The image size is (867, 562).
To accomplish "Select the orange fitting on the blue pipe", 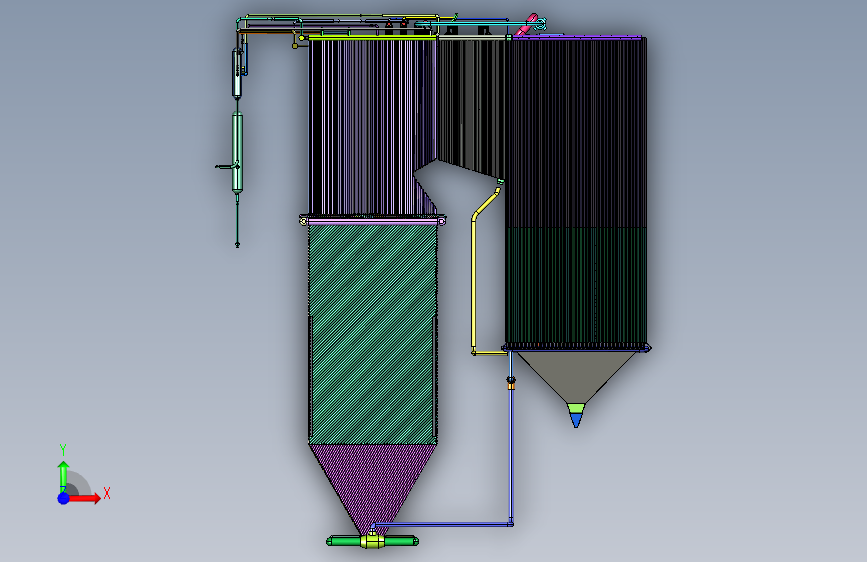I will [x=511, y=386].
